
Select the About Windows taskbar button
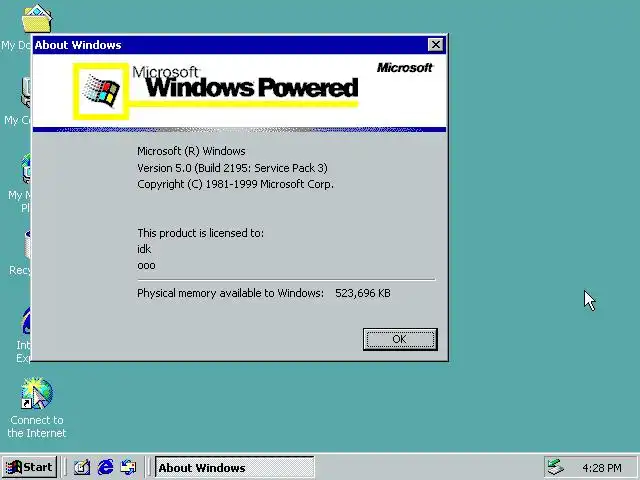point(235,467)
